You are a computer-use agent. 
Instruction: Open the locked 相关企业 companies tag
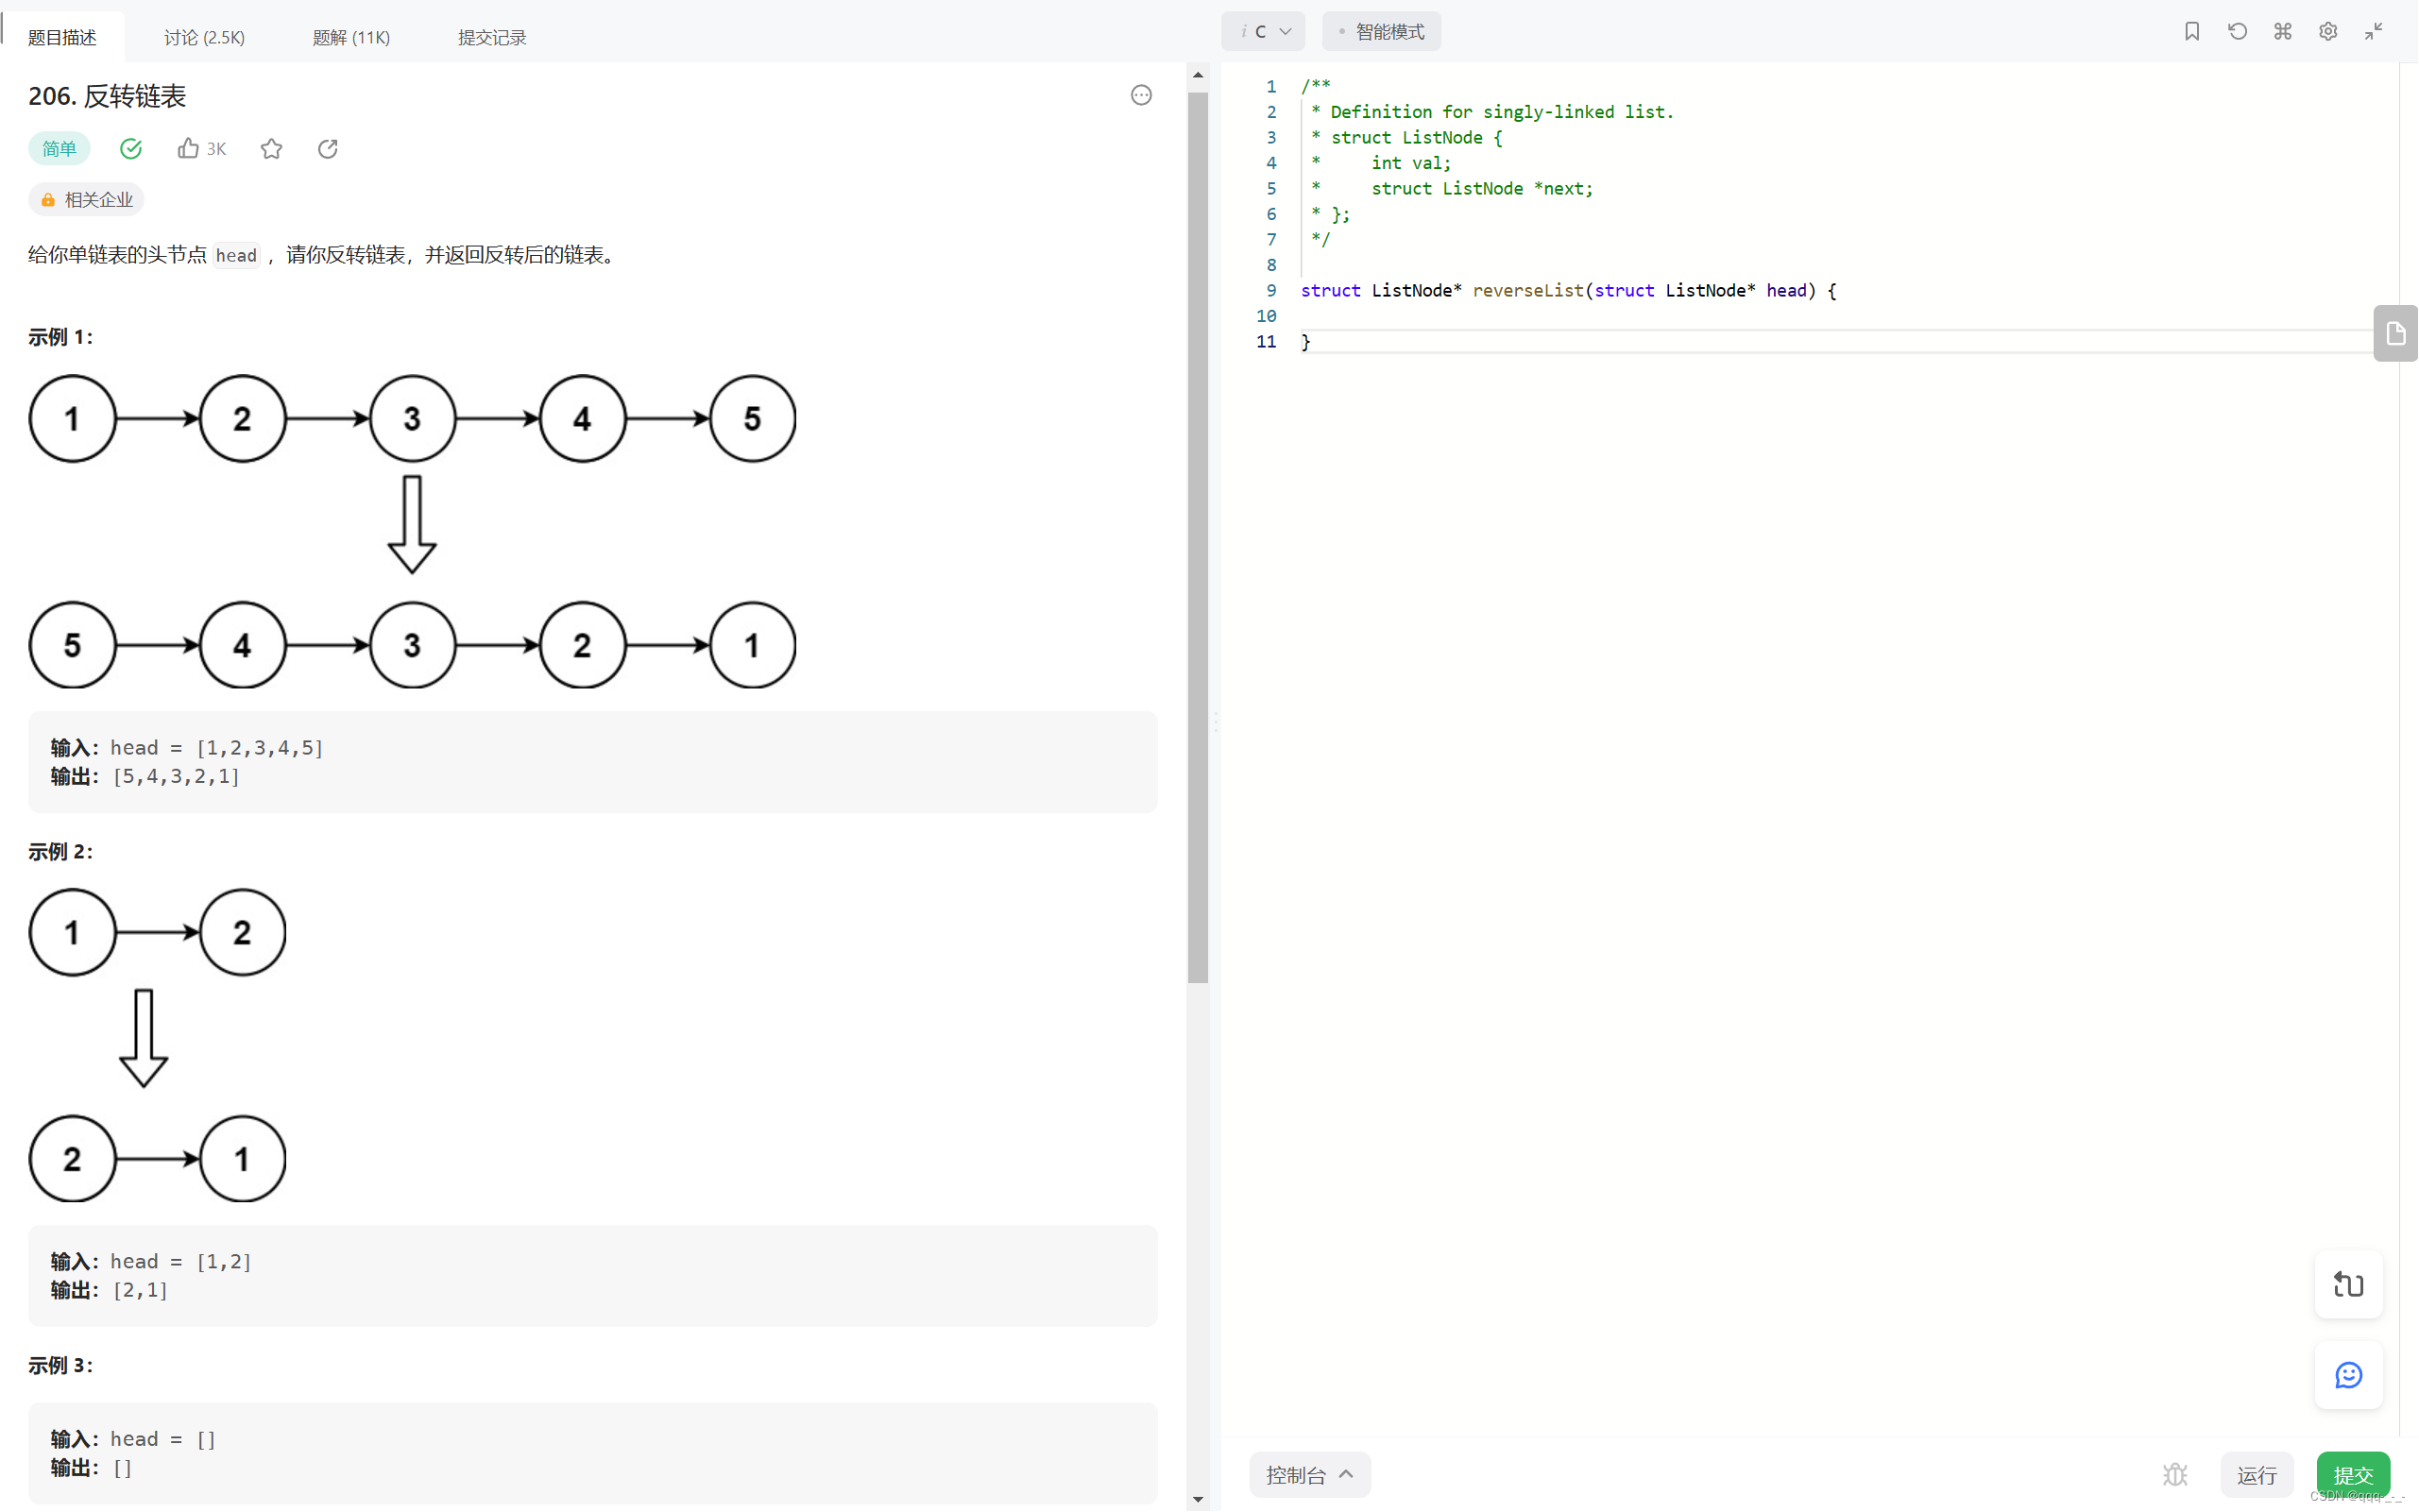(87, 200)
